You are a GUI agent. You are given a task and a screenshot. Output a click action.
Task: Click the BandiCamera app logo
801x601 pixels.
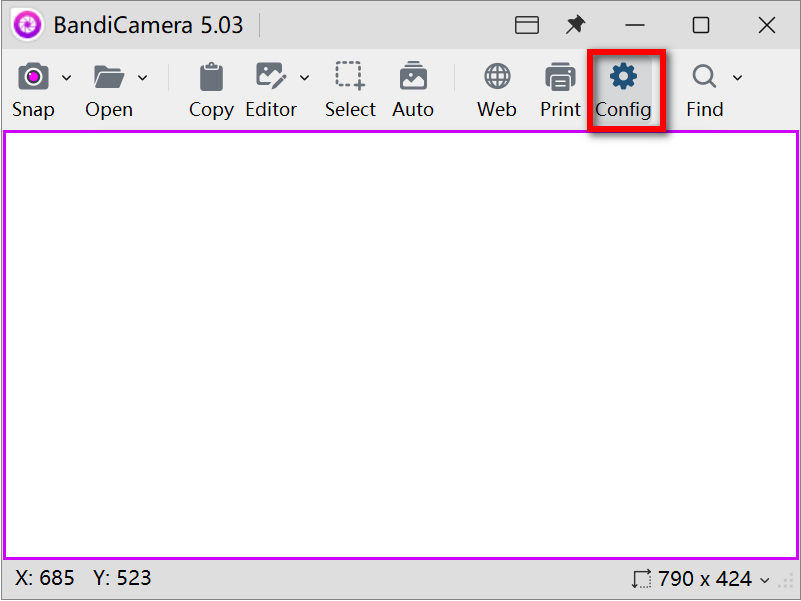coord(28,24)
